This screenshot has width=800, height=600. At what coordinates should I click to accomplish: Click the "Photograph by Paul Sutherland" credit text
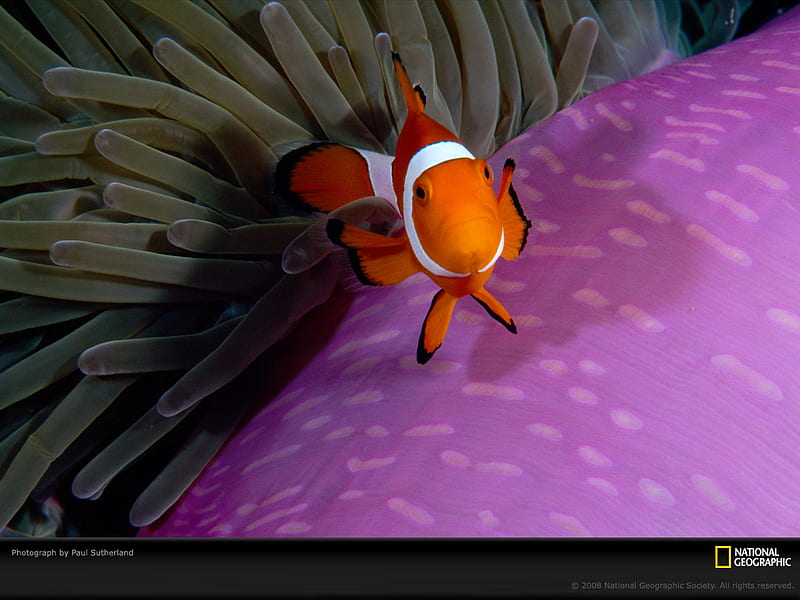point(72,553)
